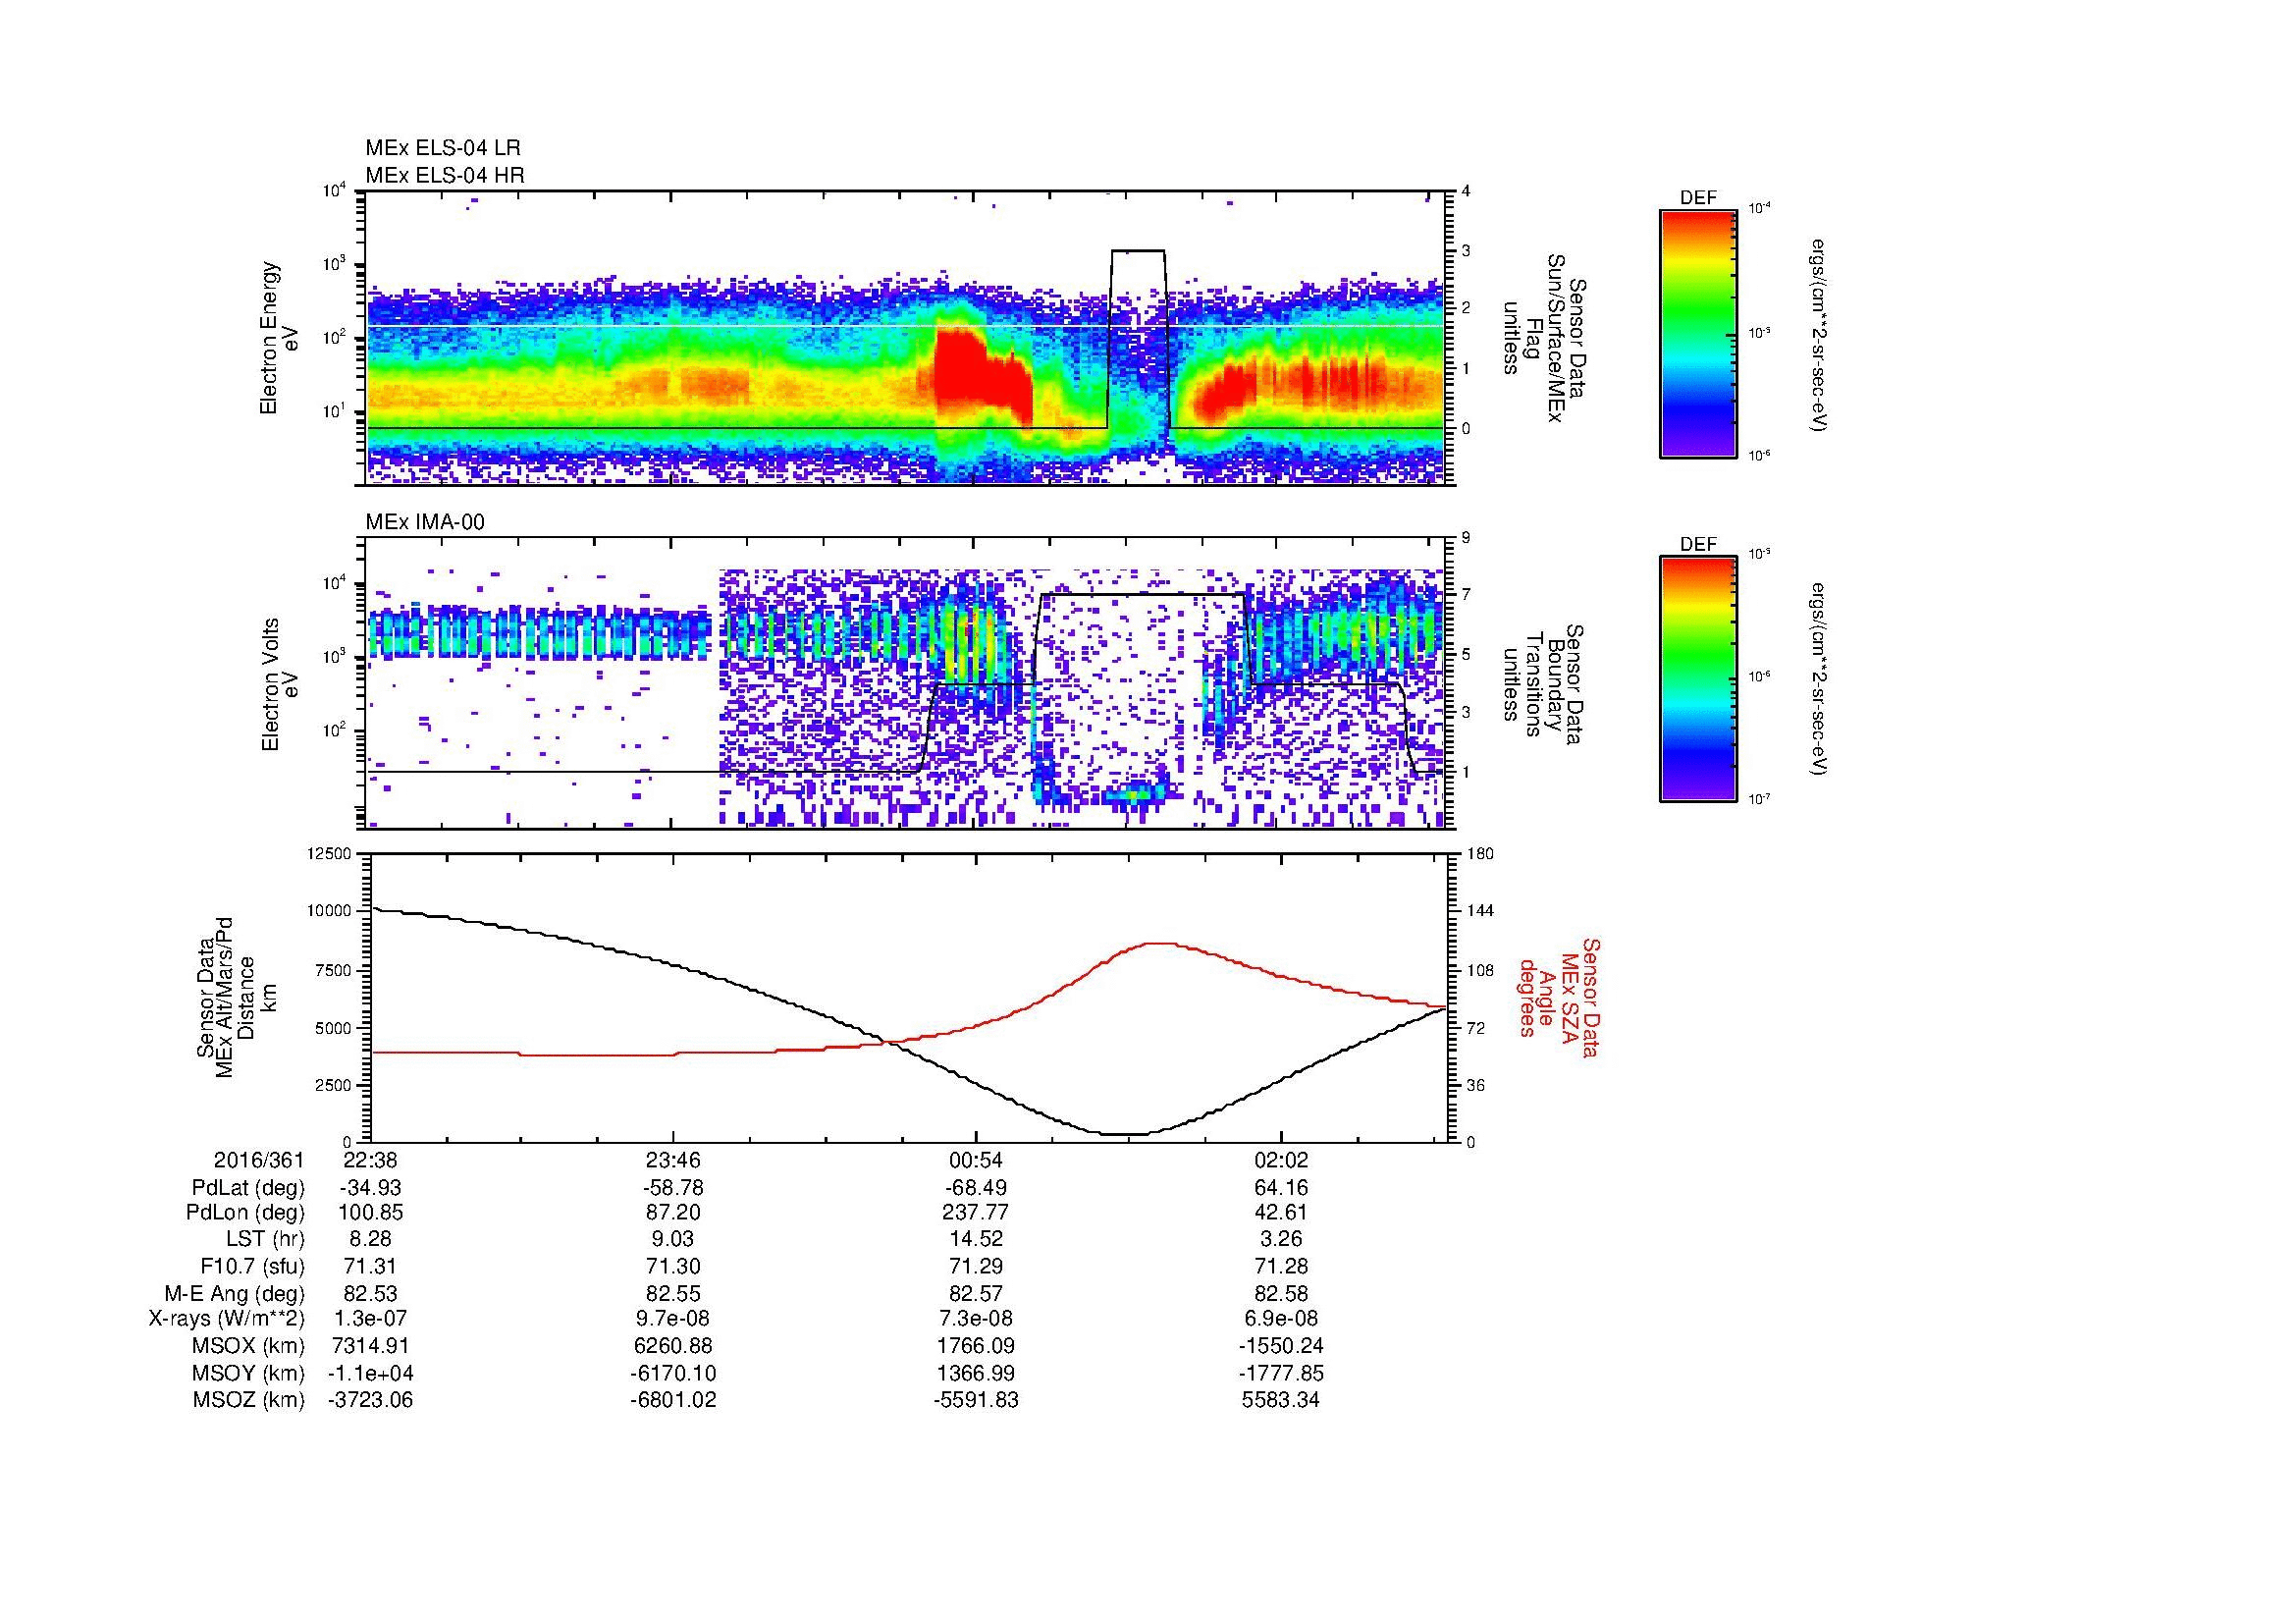
Task: Click the MSOY value '-1.1e+04'
Action: (x=370, y=1373)
